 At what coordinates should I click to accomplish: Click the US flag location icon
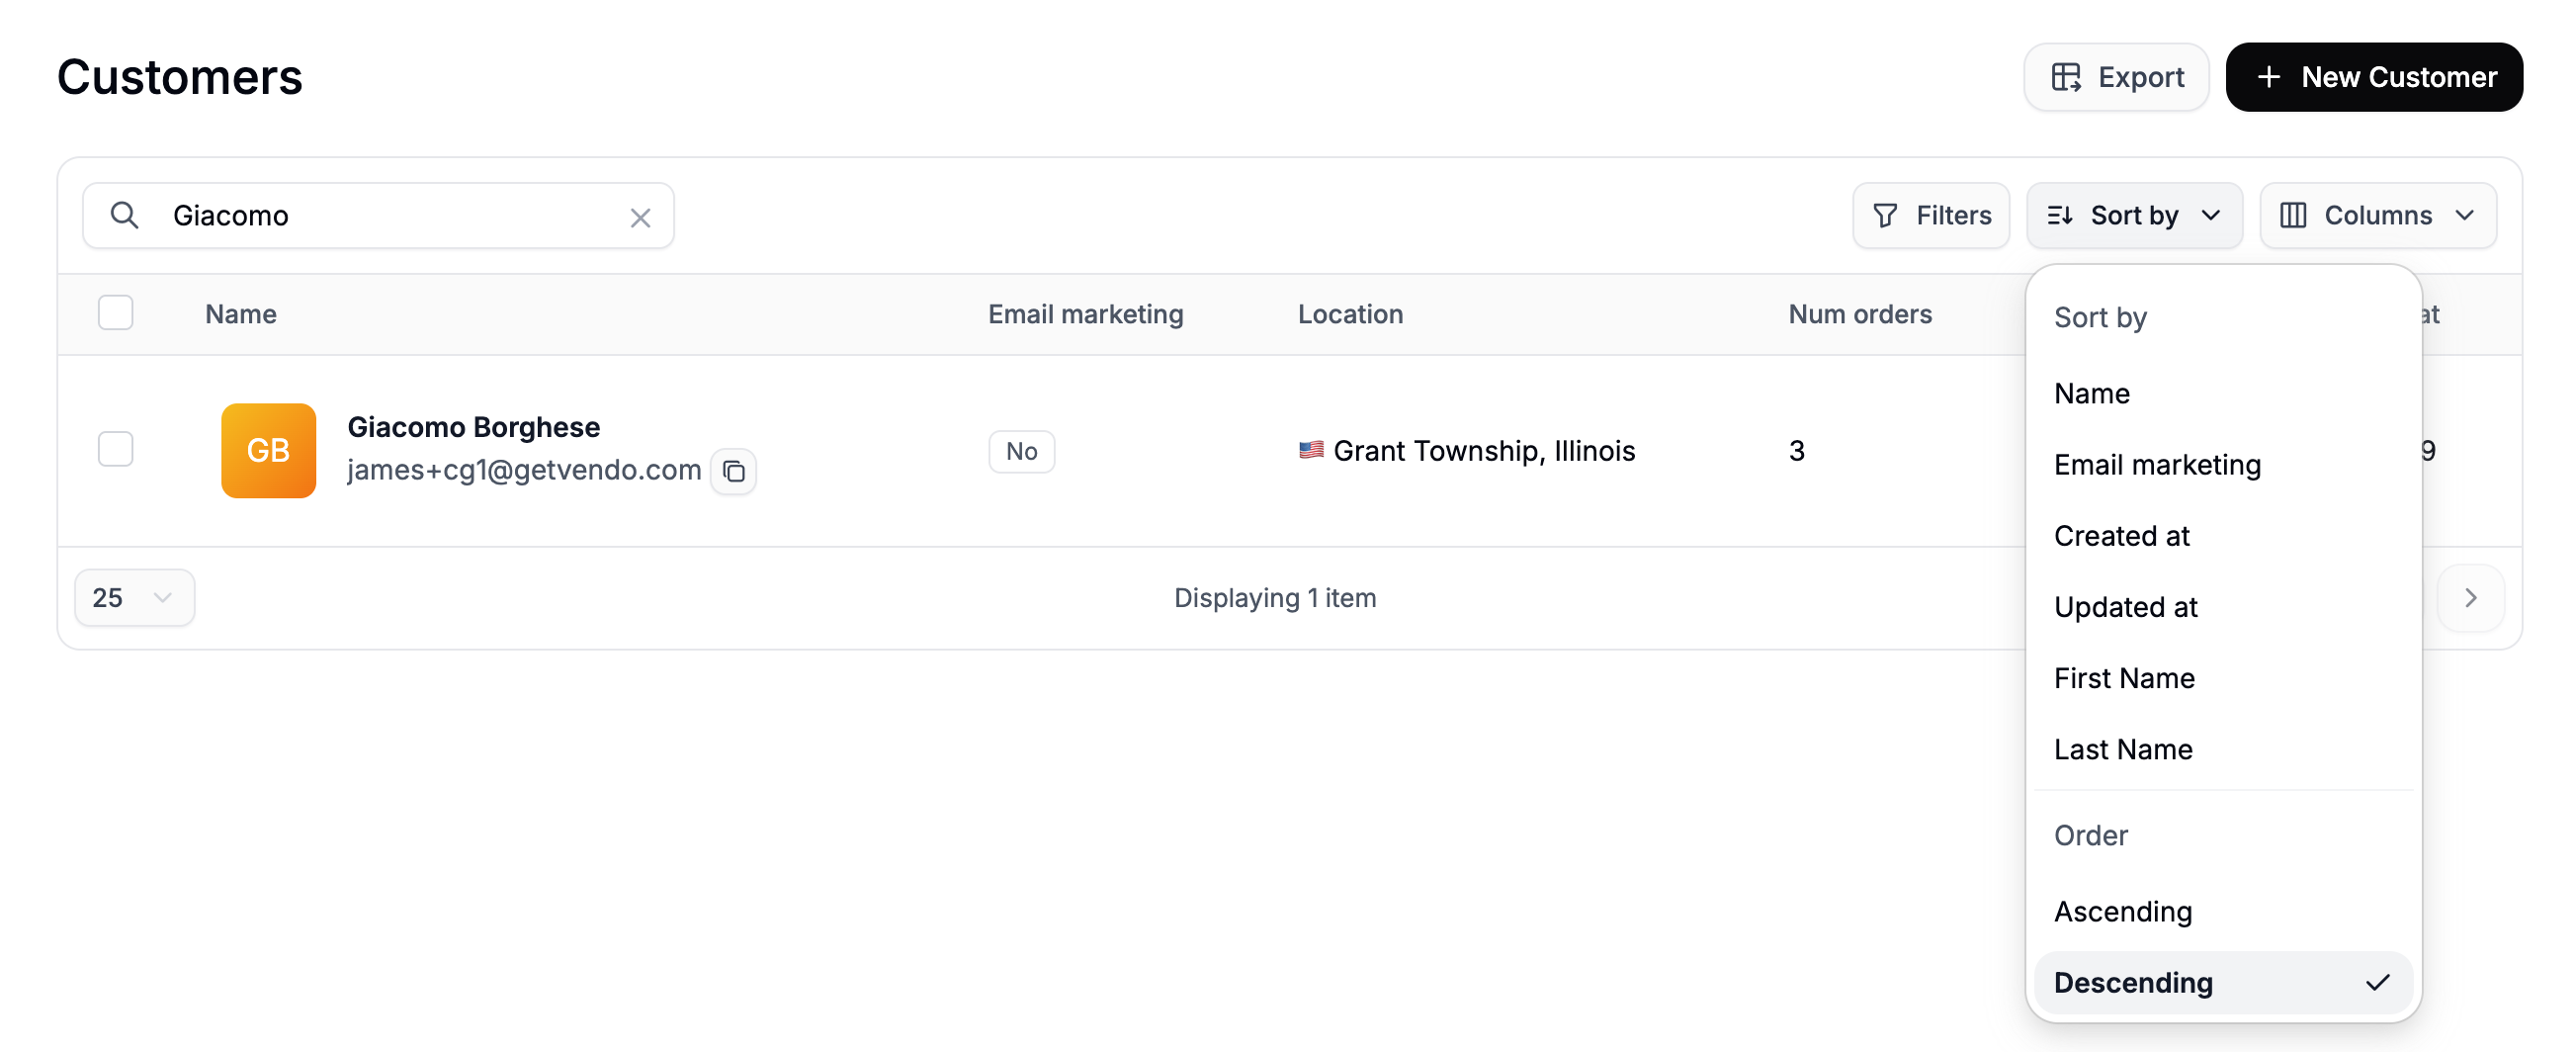coord(1310,450)
